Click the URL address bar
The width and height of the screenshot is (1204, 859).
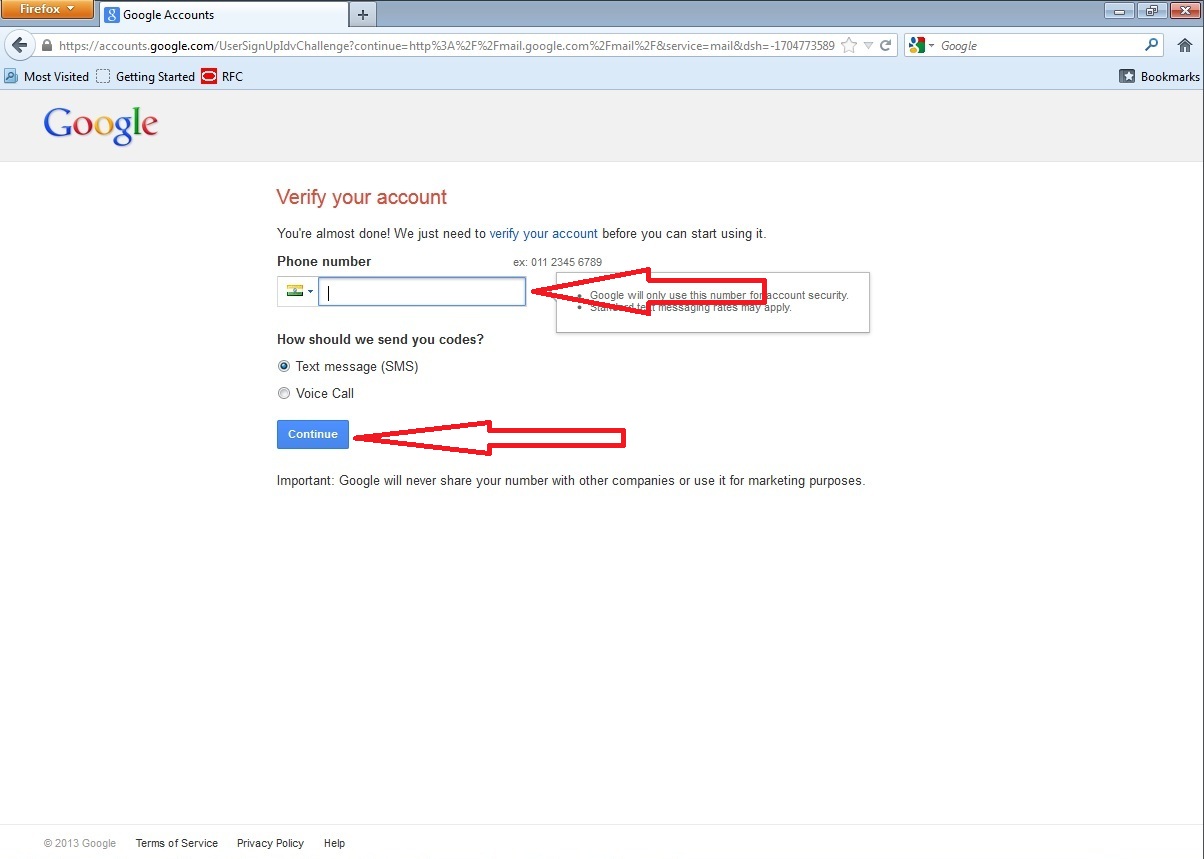click(446, 46)
